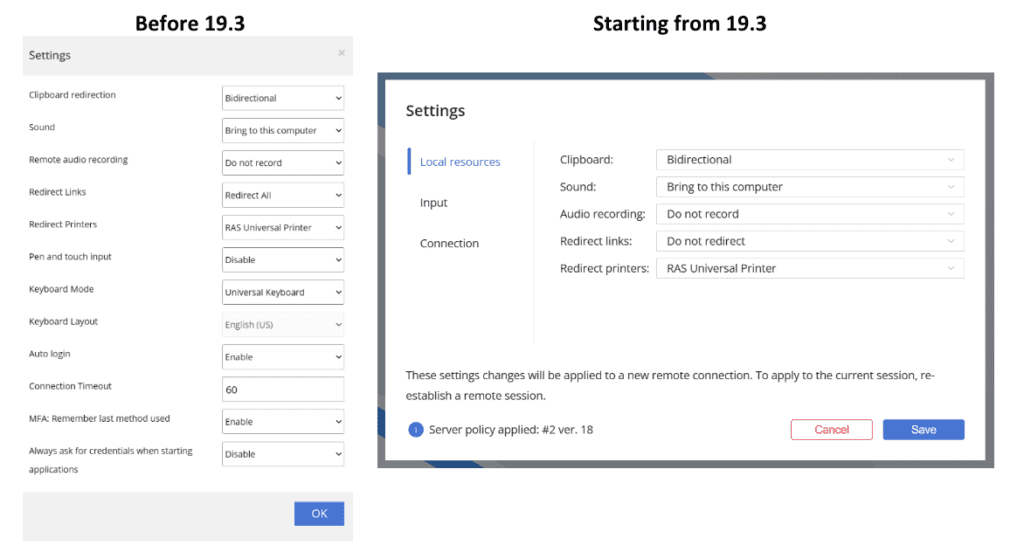Viewport: 1024px width, 545px height.
Task: Open Remote audio recording dropdown
Action: [283, 162]
